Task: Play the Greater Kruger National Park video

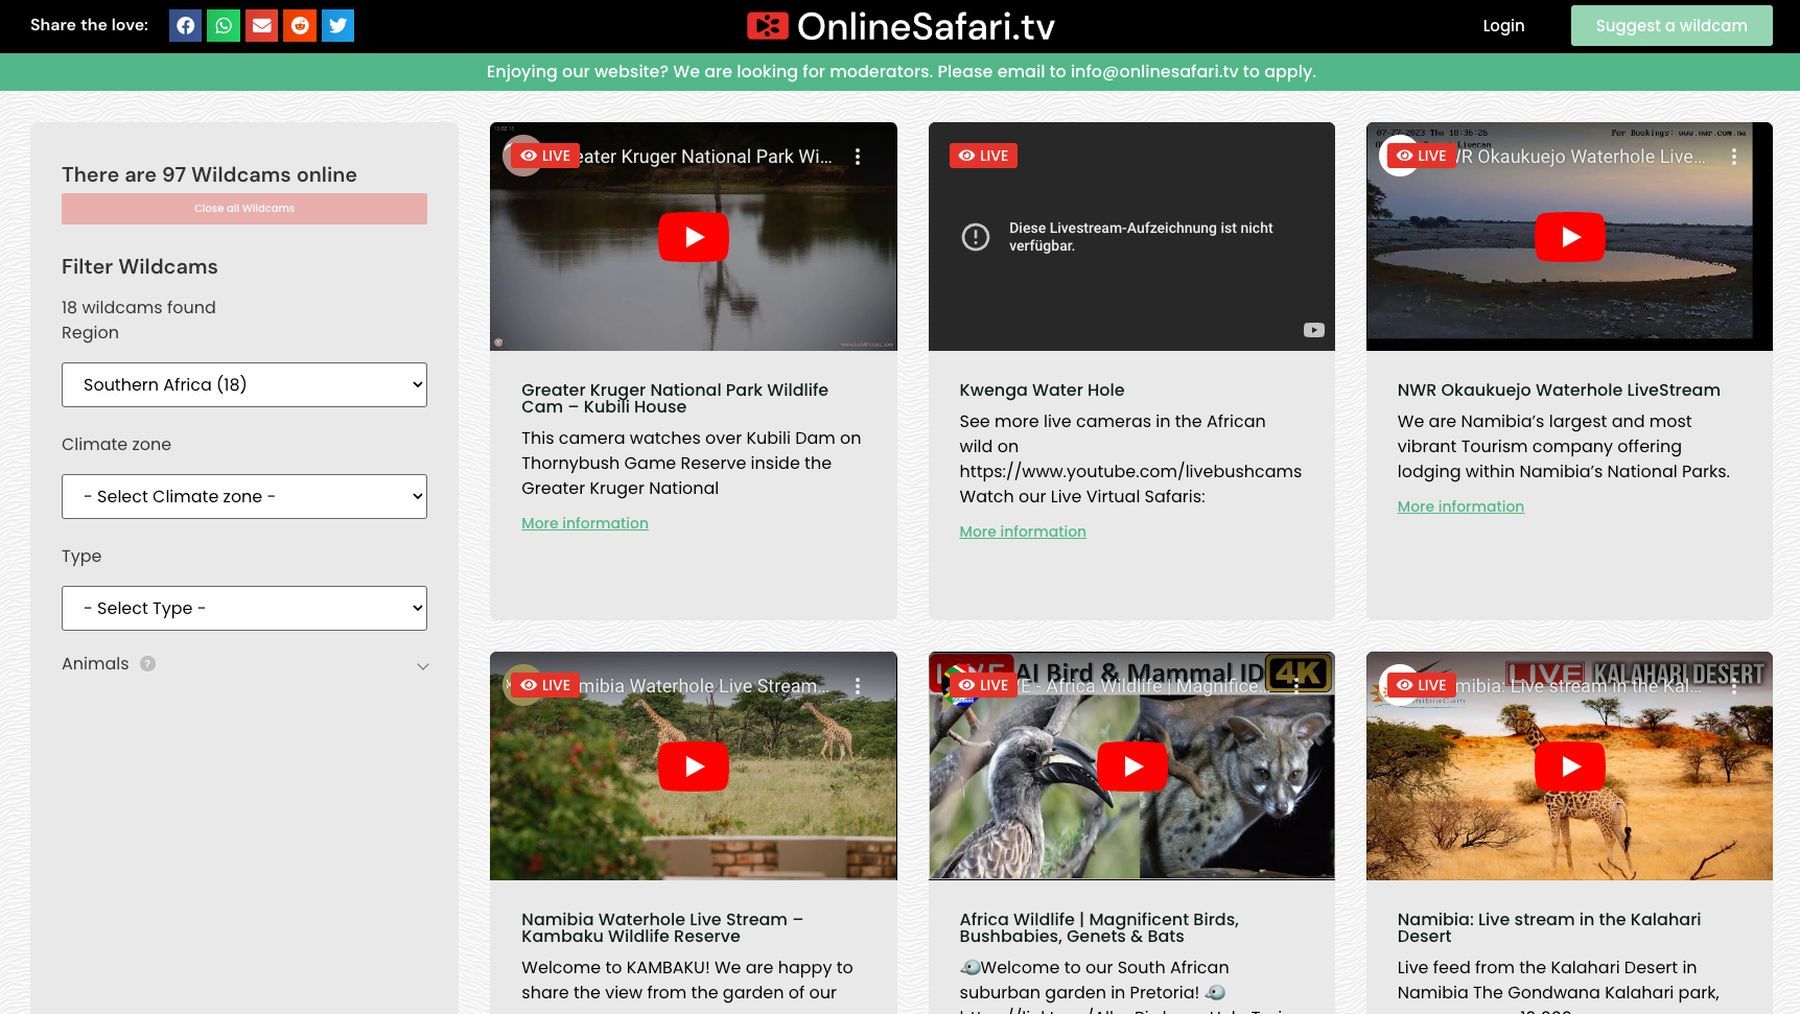Action: tap(693, 237)
